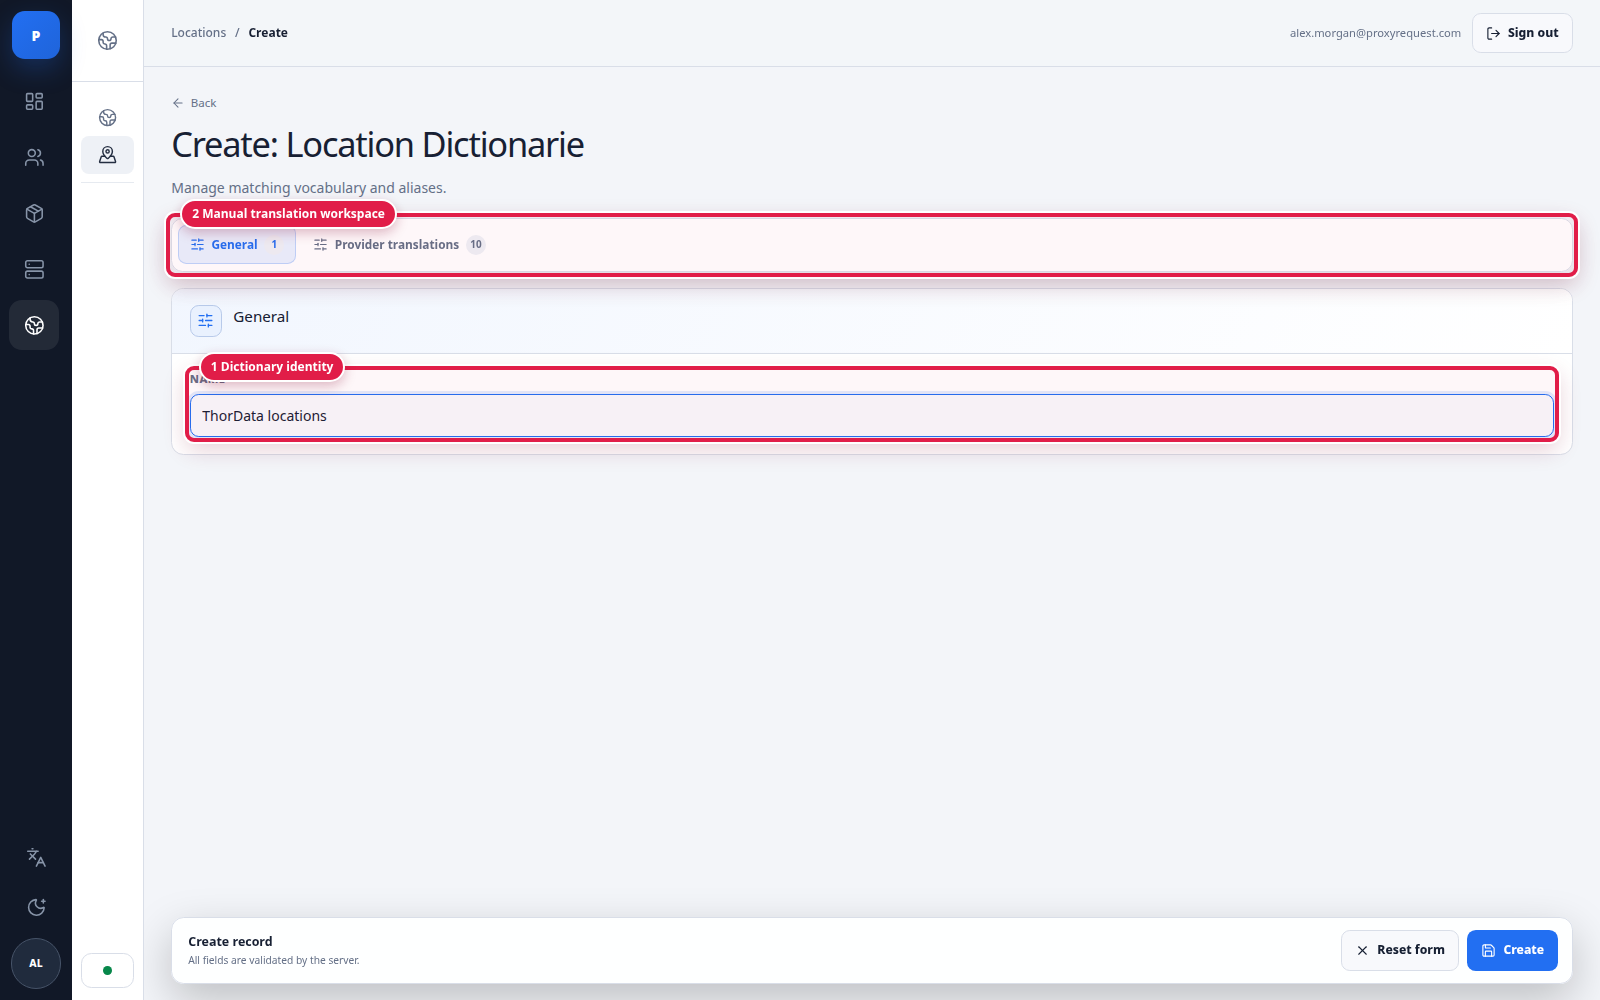This screenshot has height=1000, width=1600.
Task: Click the Reset form button
Action: (1400, 950)
